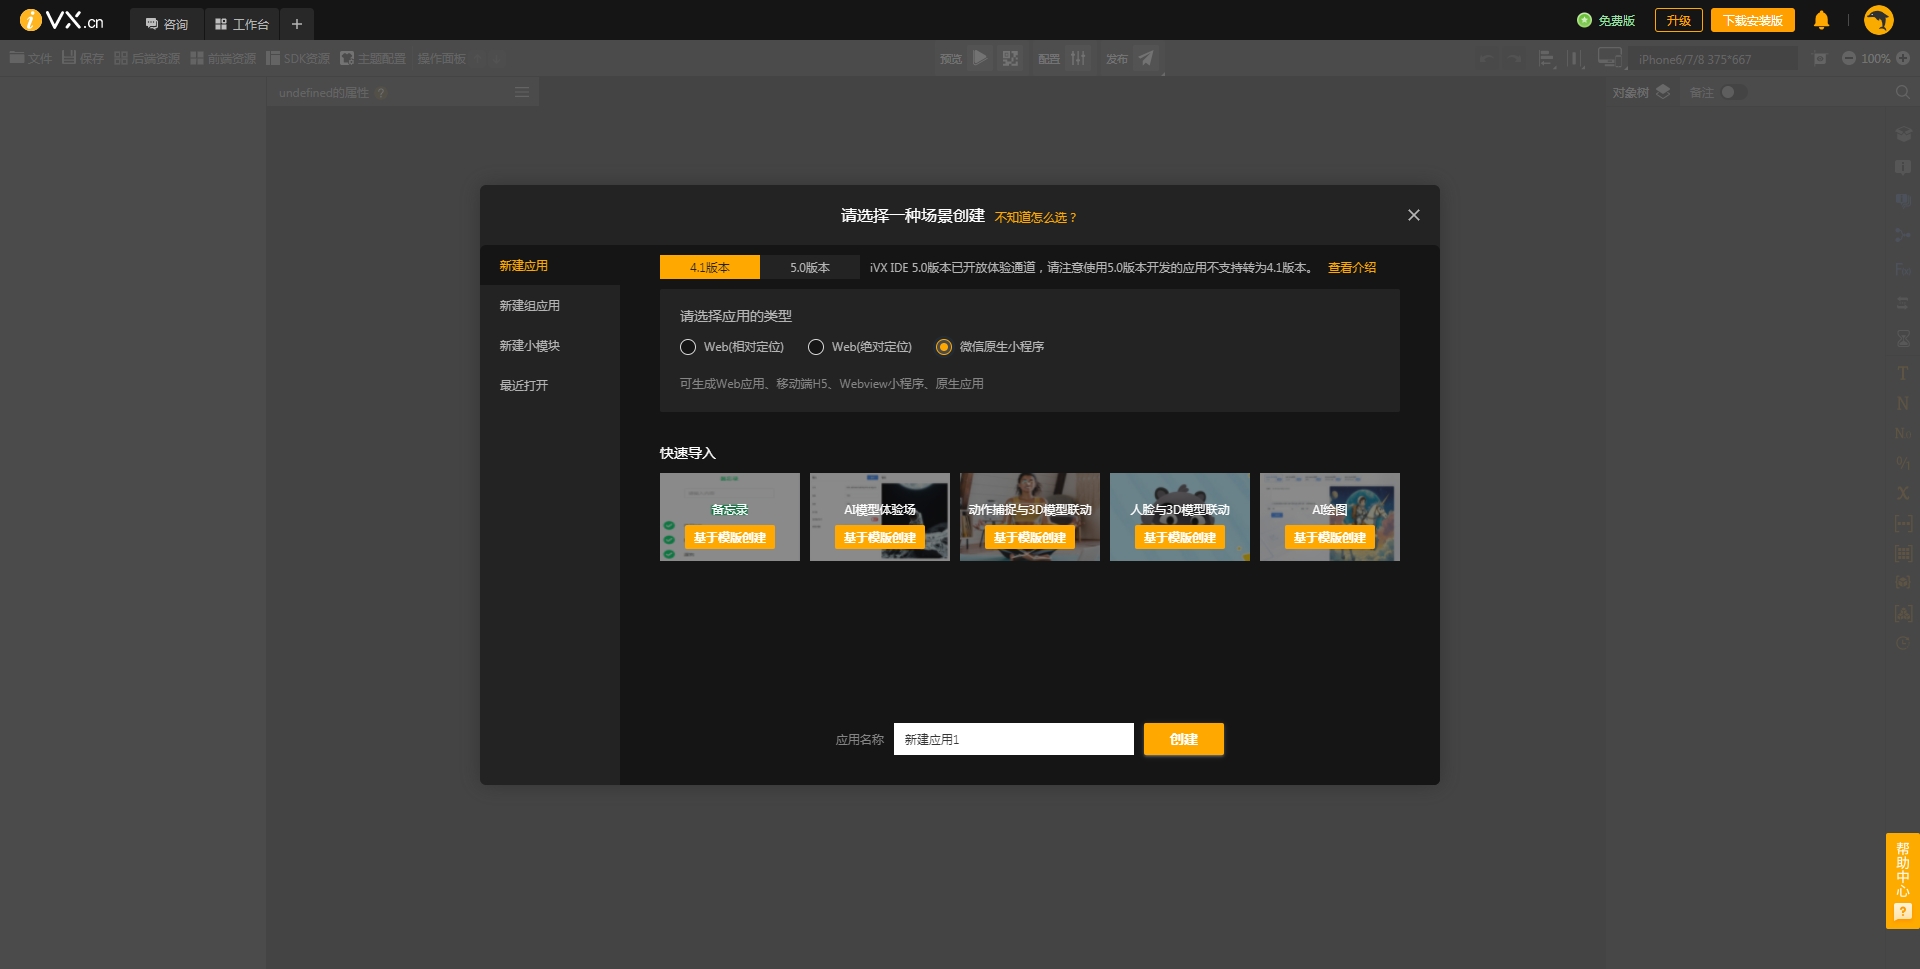
Task: Click the properties panel question mark icon
Action: tap(381, 93)
